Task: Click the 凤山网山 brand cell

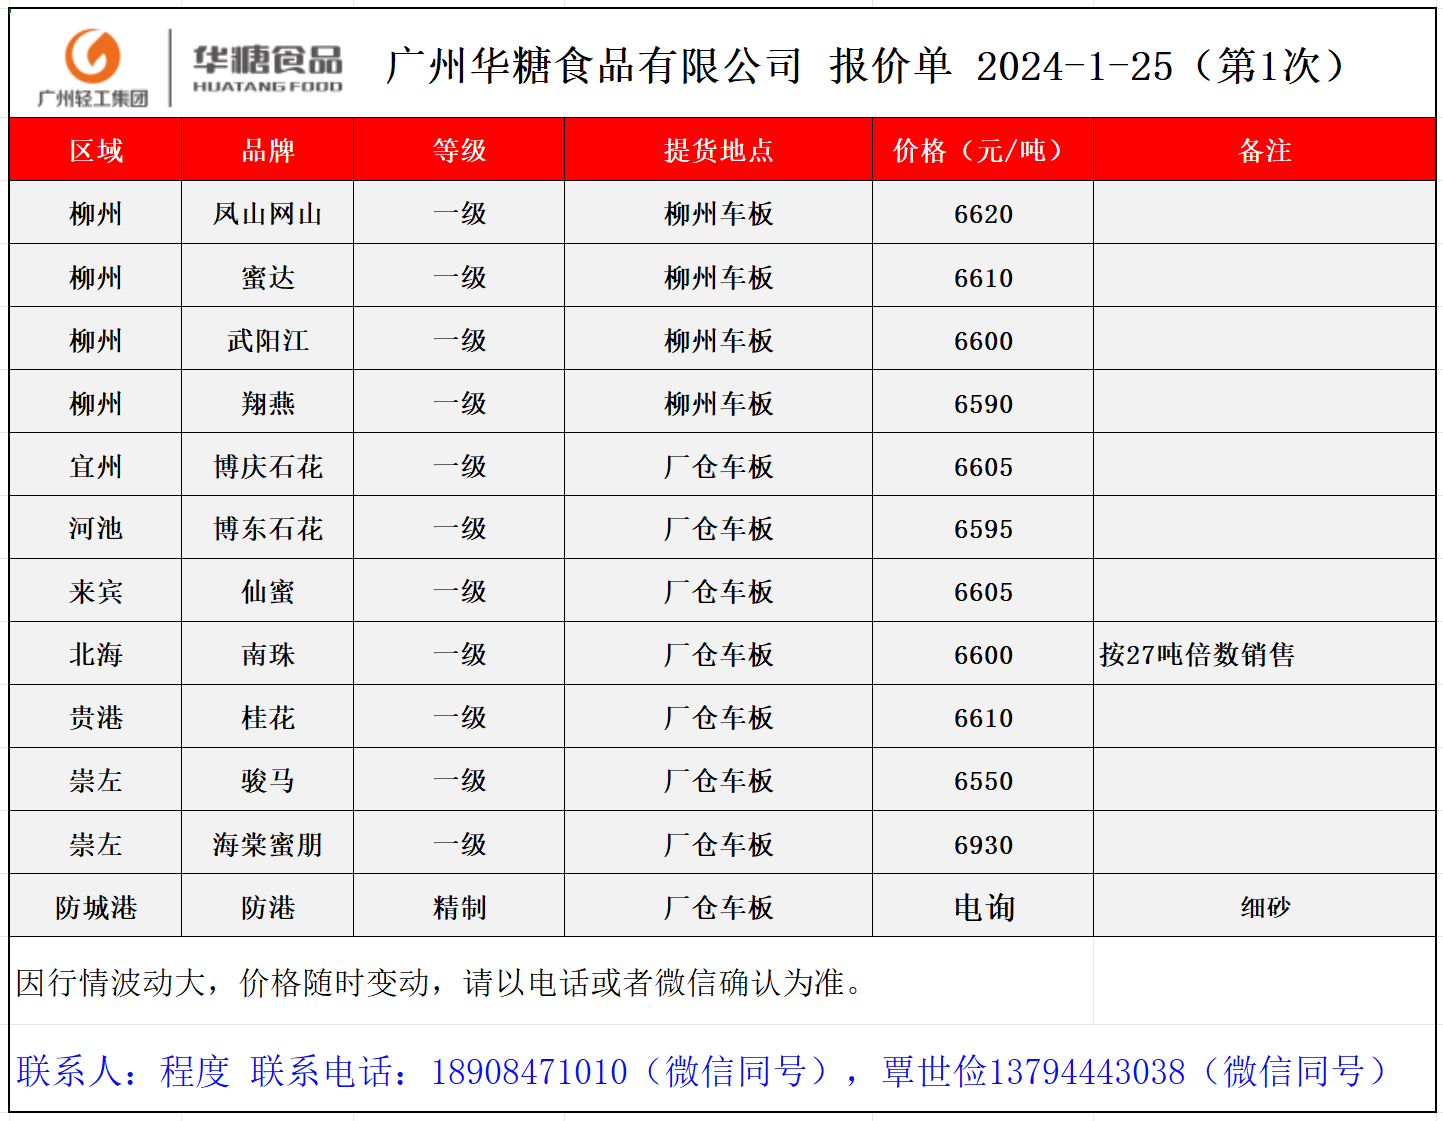Action: pos(268,214)
